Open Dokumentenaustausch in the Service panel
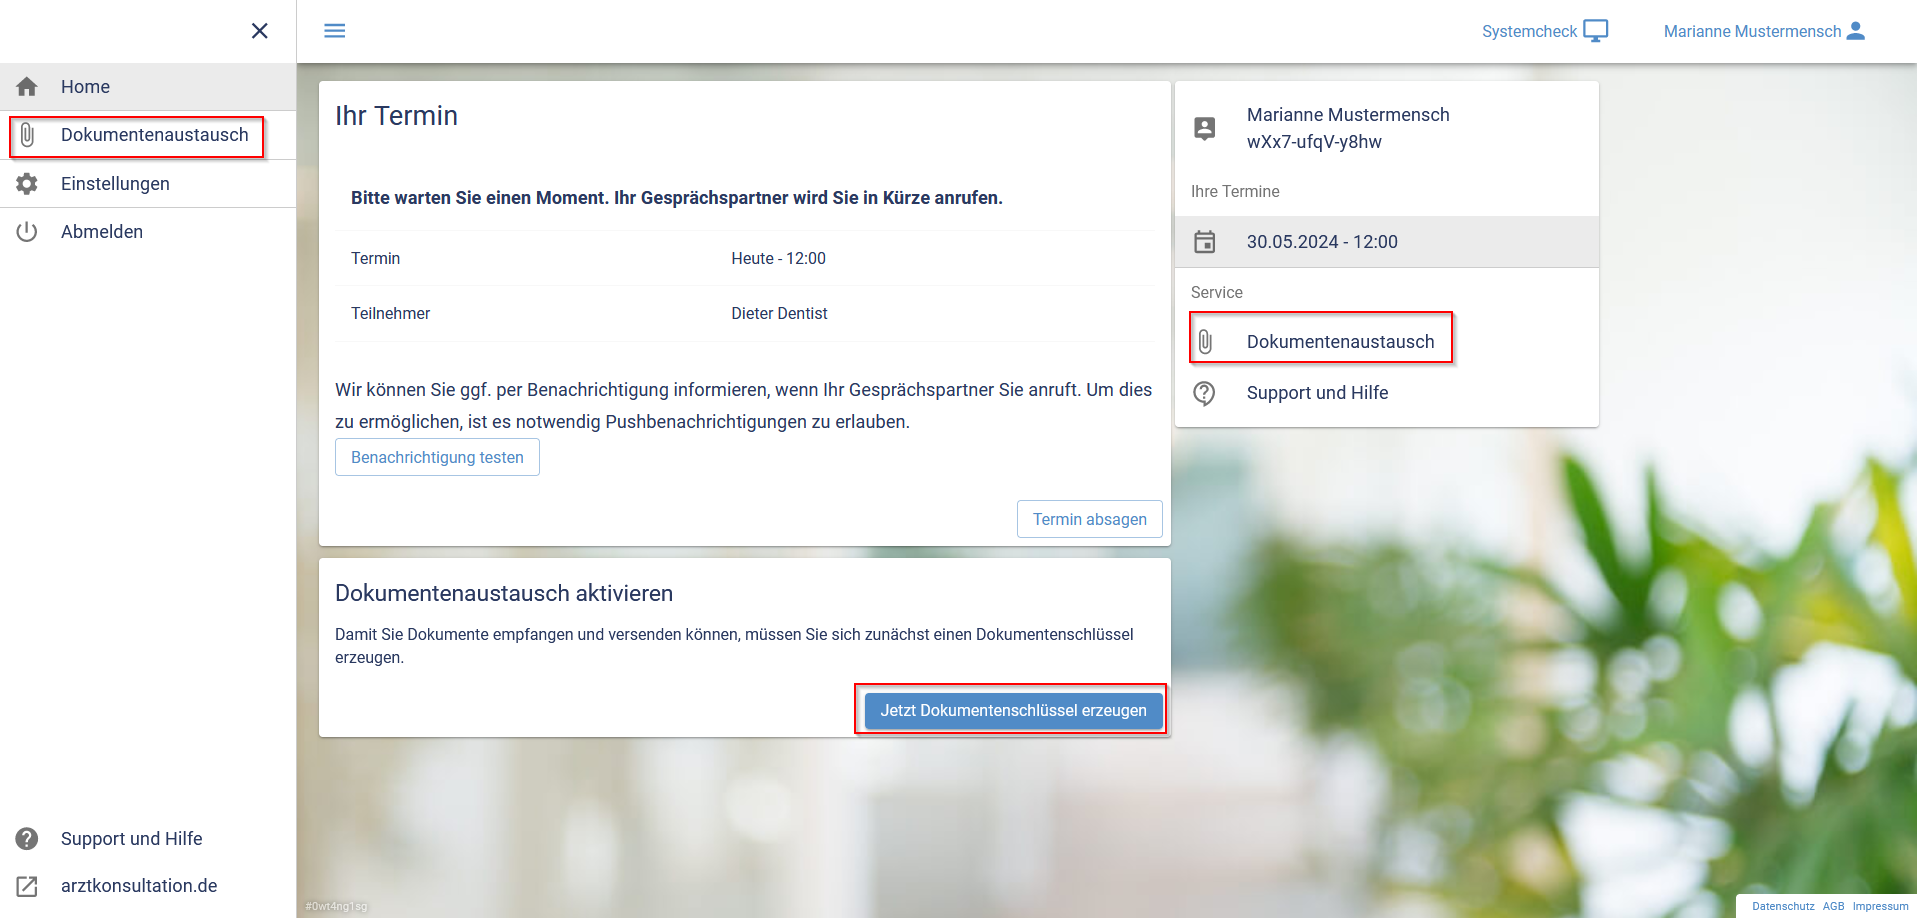This screenshot has width=1917, height=918. (x=1339, y=342)
